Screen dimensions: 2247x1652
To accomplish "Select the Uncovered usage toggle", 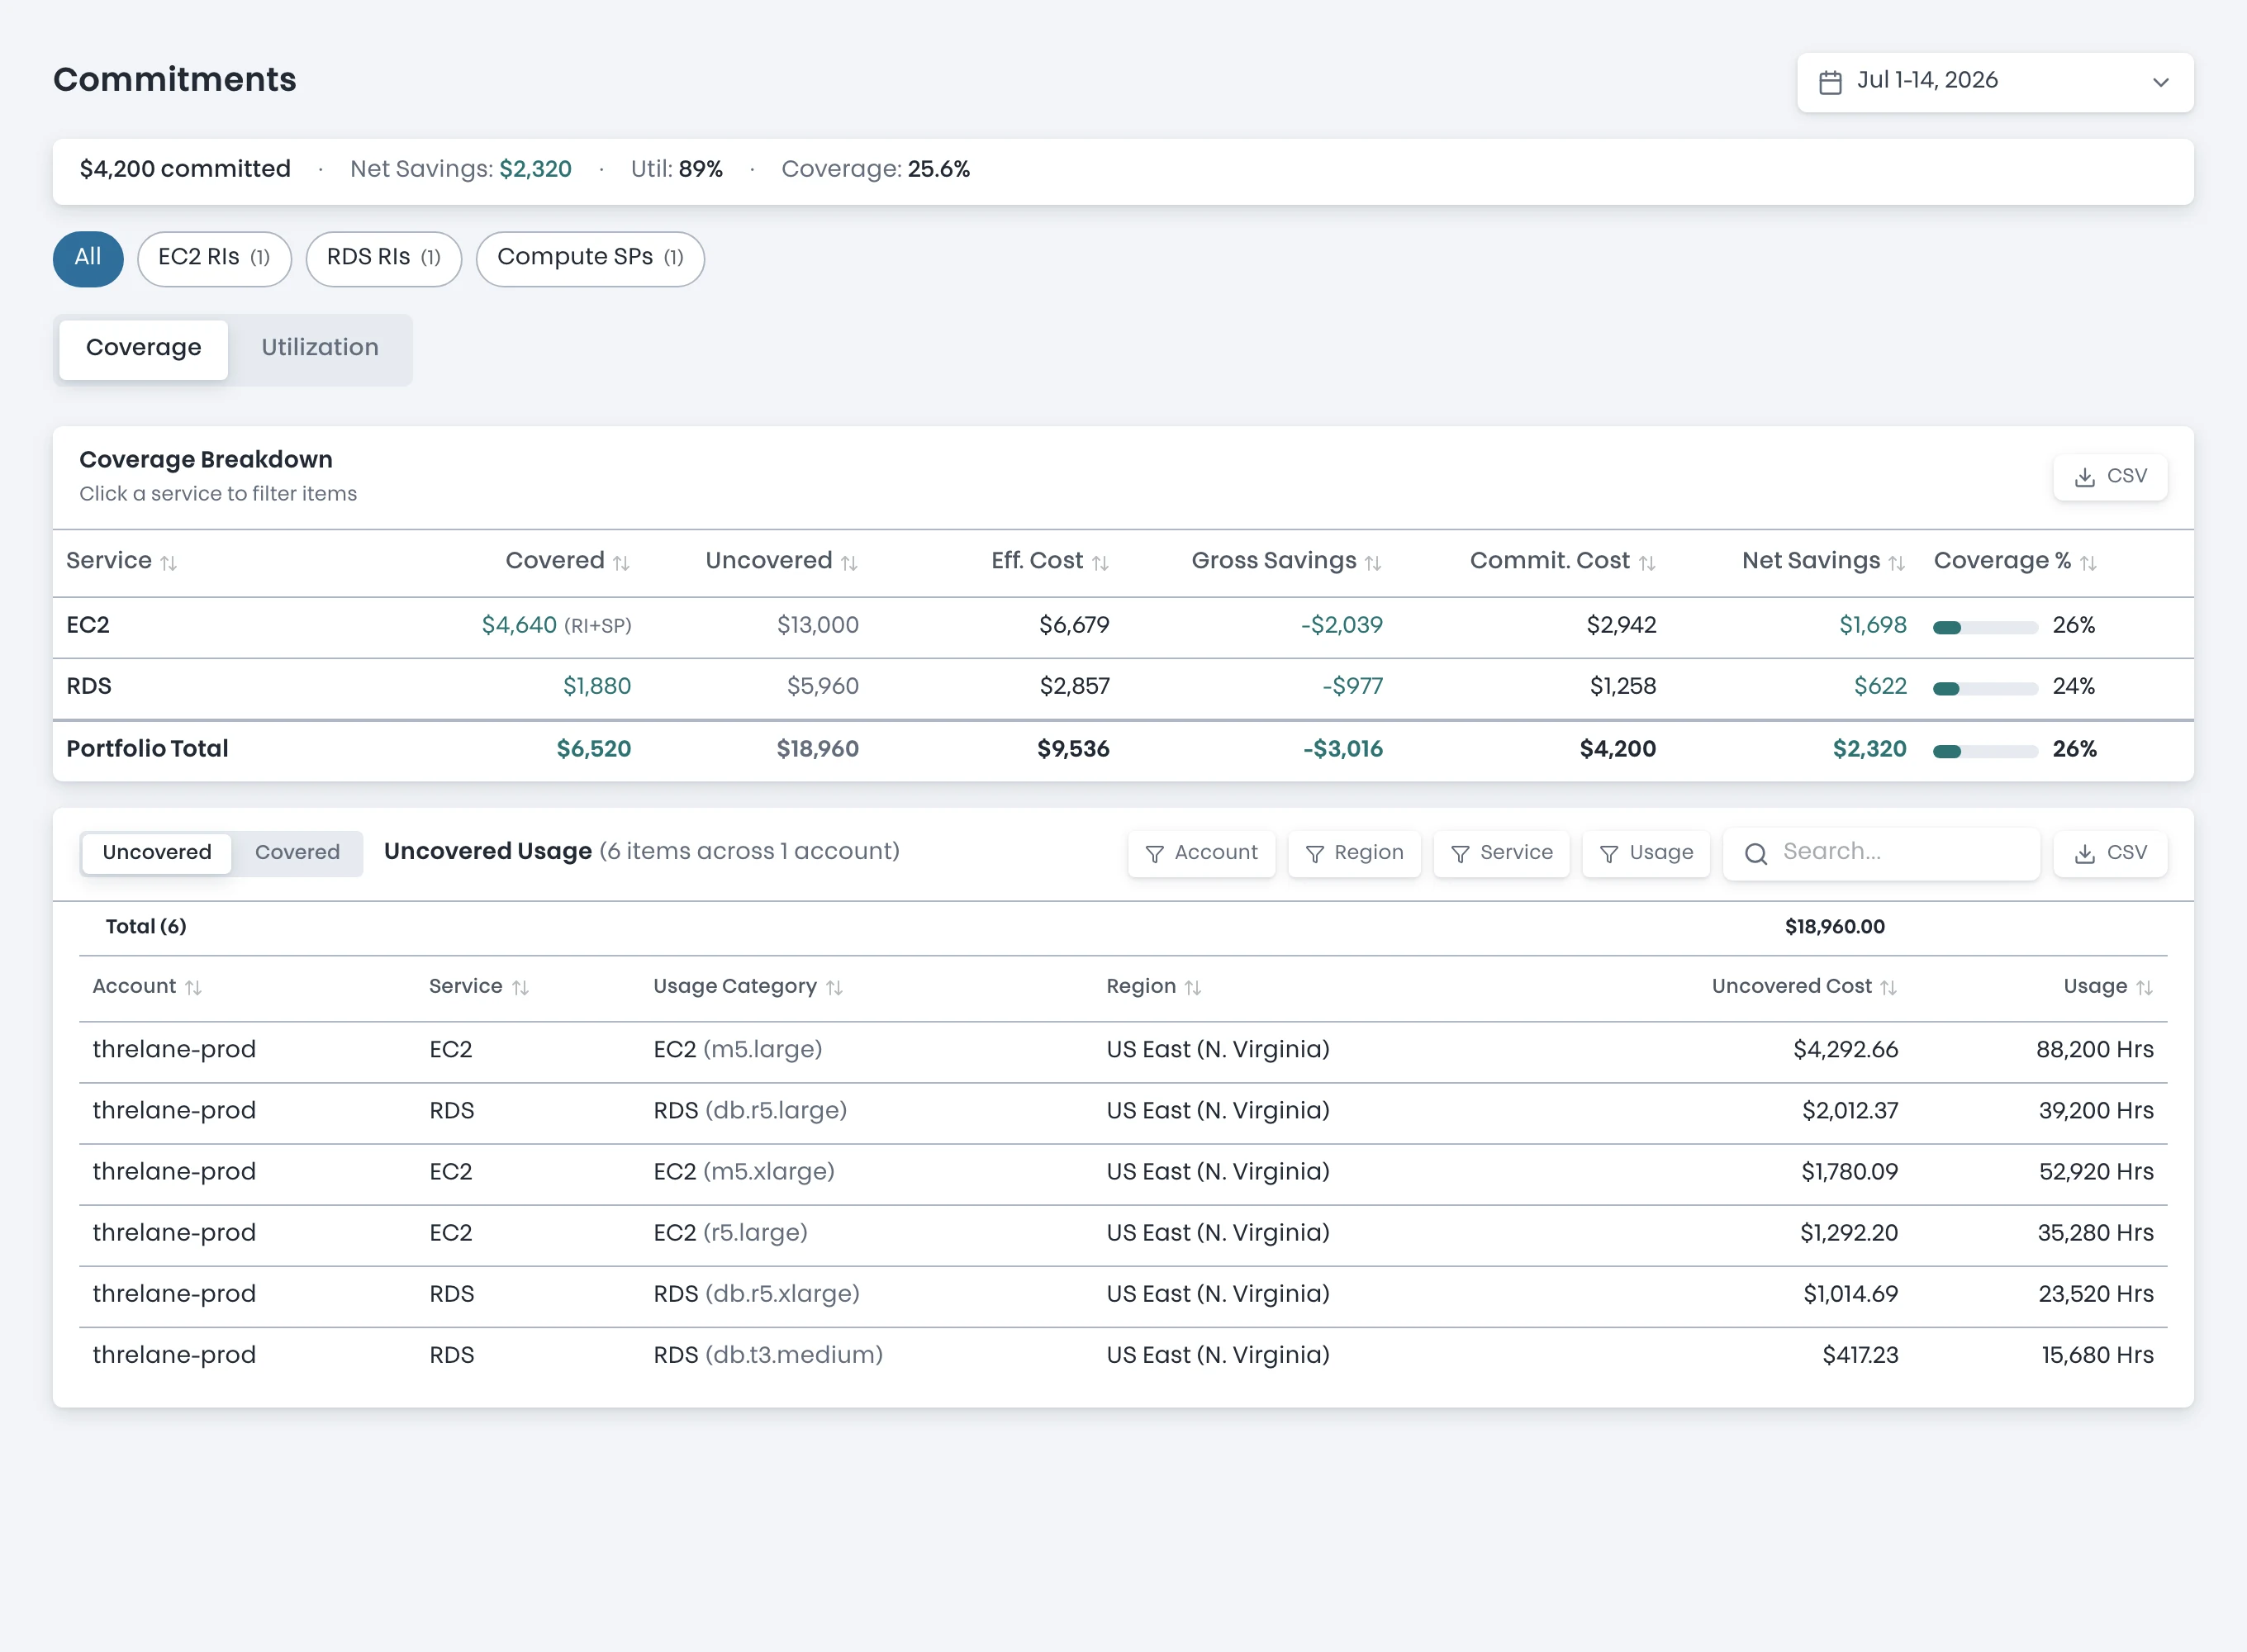I will (157, 853).
